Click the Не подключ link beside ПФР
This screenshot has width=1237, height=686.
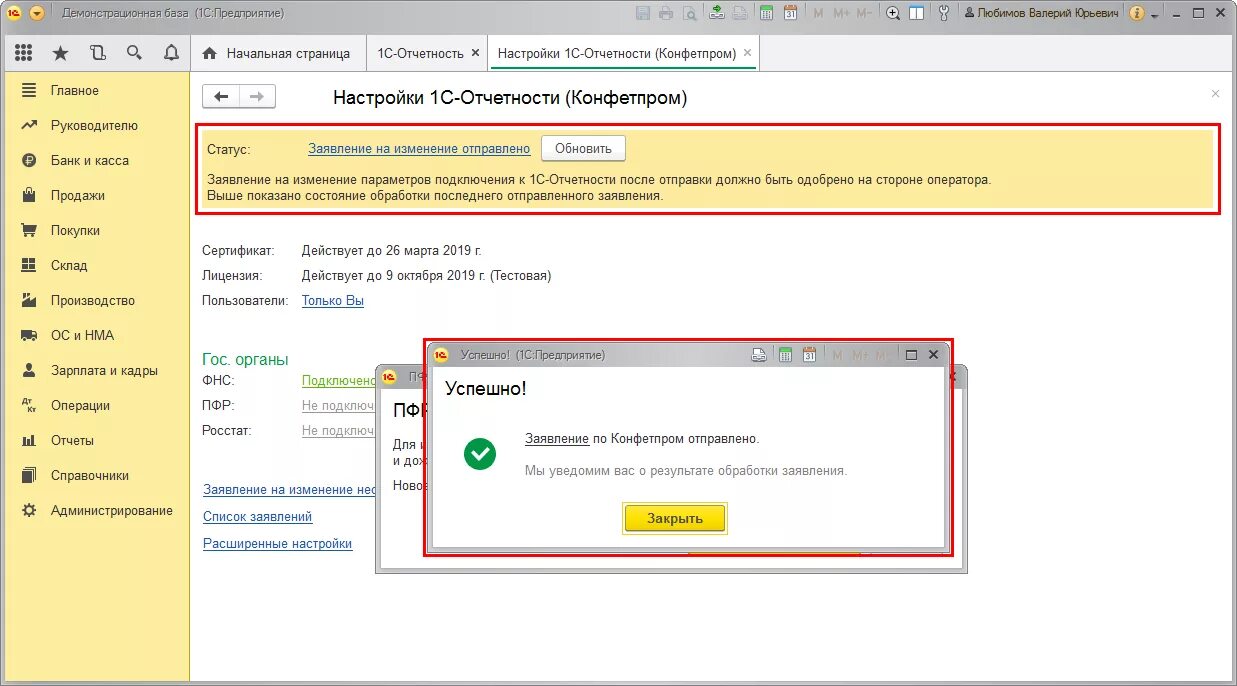click(x=338, y=405)
